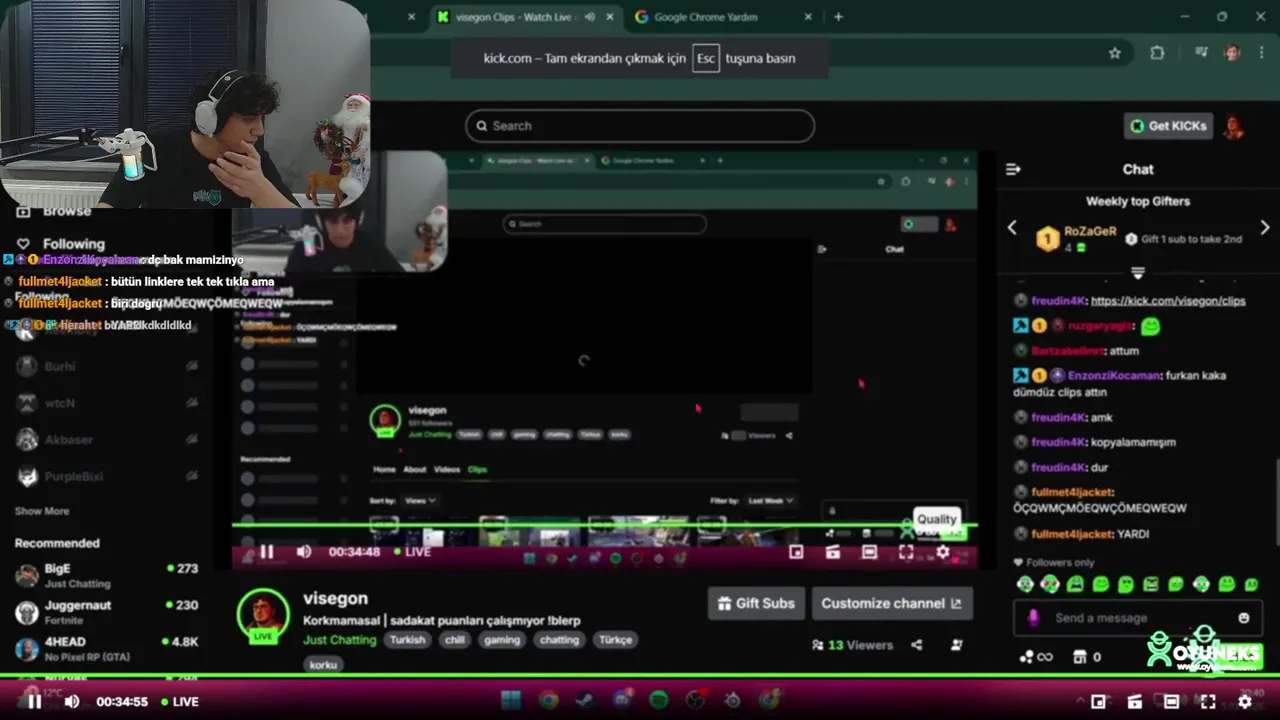The height and width of the screenshot is (720, 1280).
Task: Share the channel via share icon
Action: (x=917, y=645)
